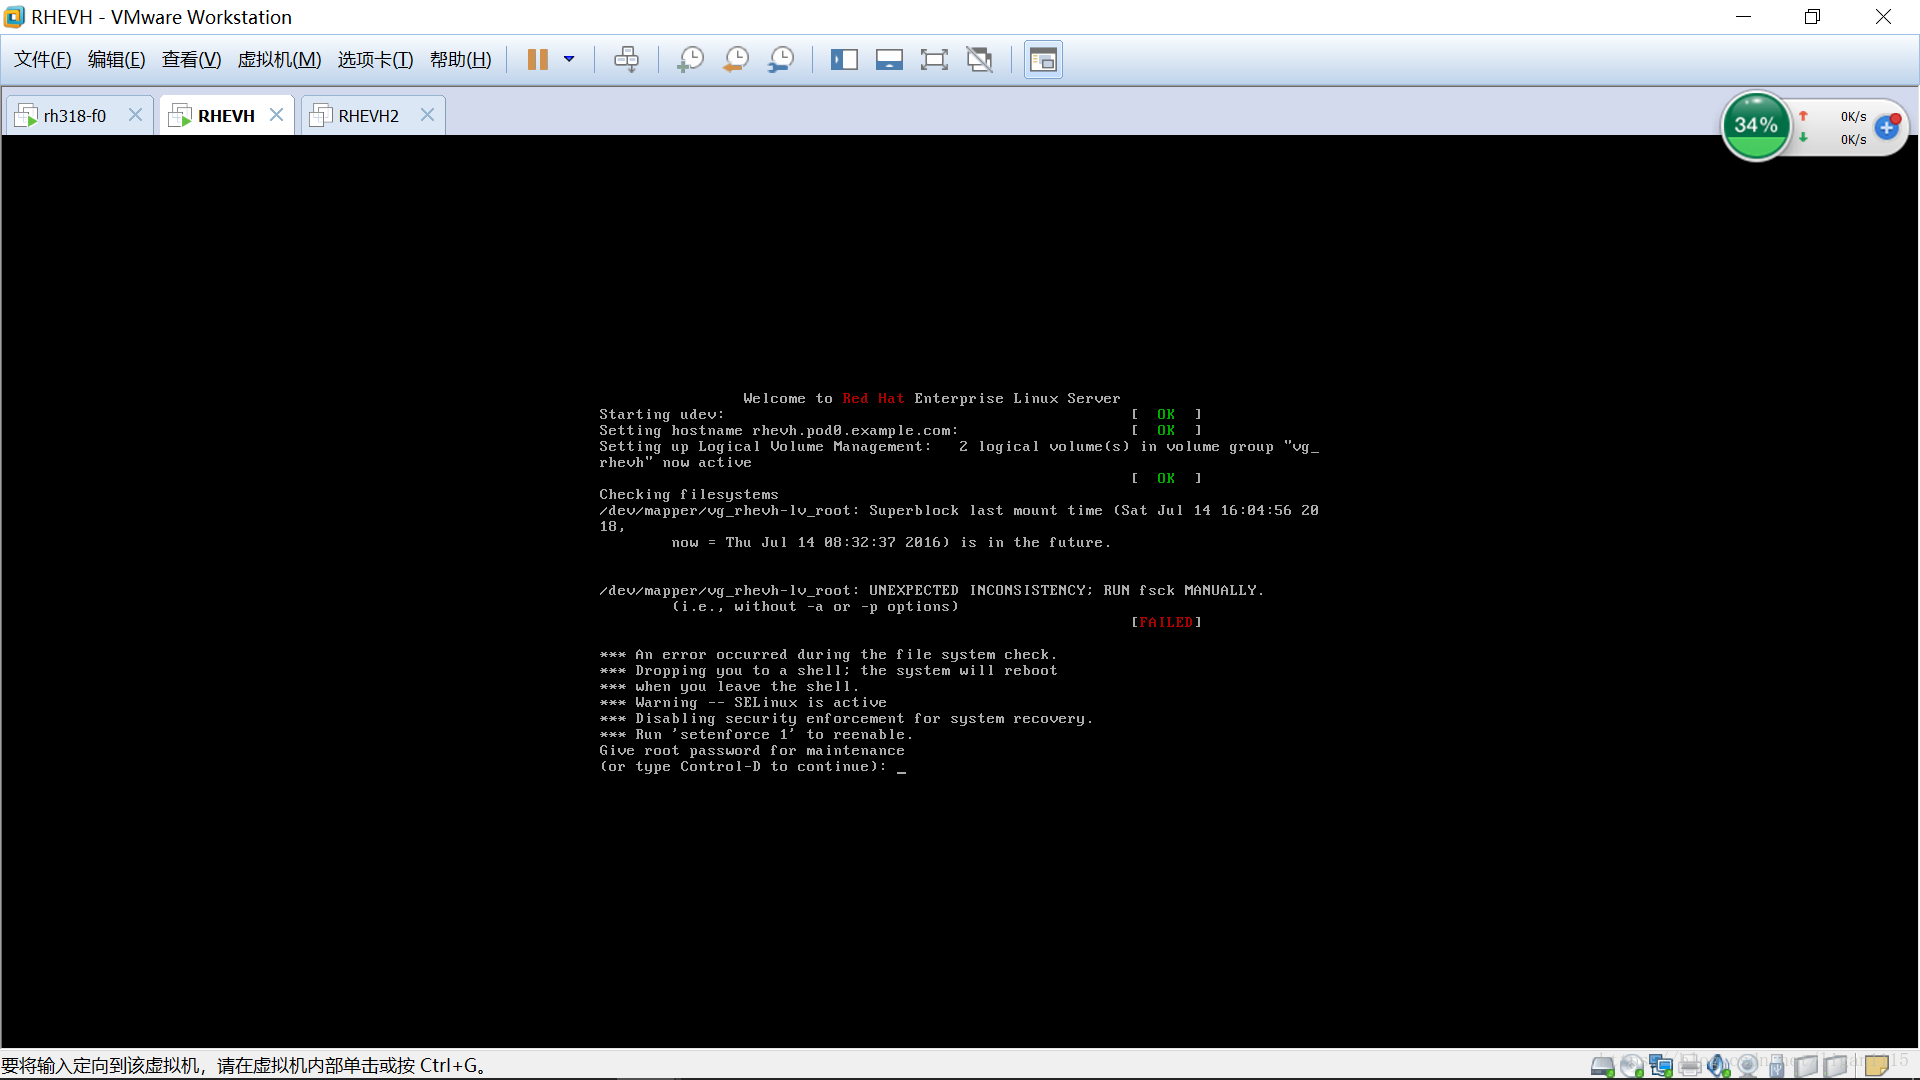
Task: Open the 文件(F) menu
Action: pos(42,60)
